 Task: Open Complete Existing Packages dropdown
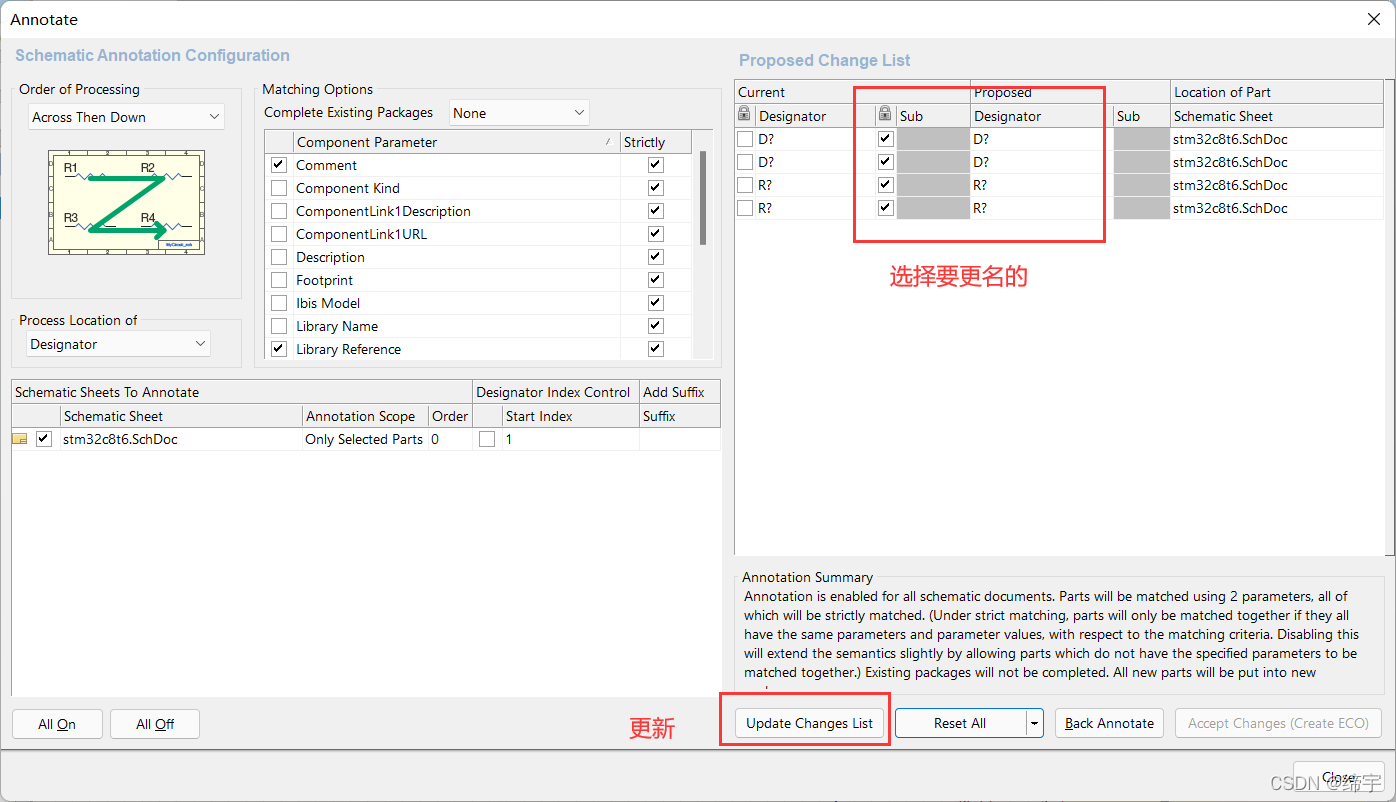(519, 113)
